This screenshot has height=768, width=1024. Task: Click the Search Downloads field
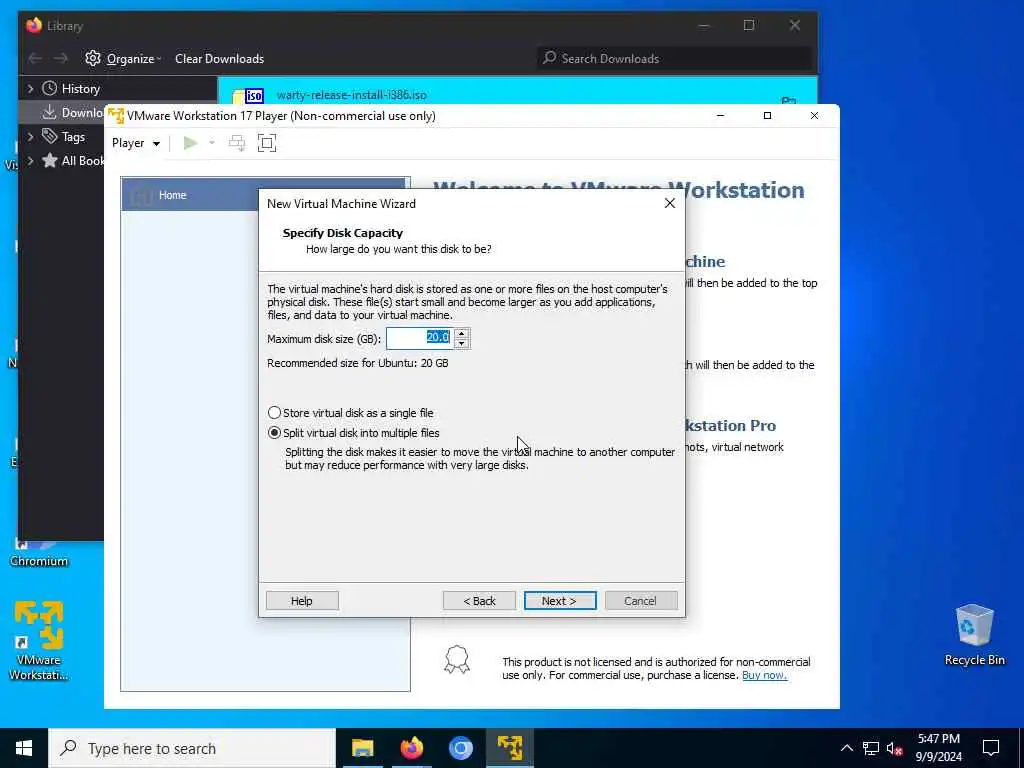coord(676,59)
